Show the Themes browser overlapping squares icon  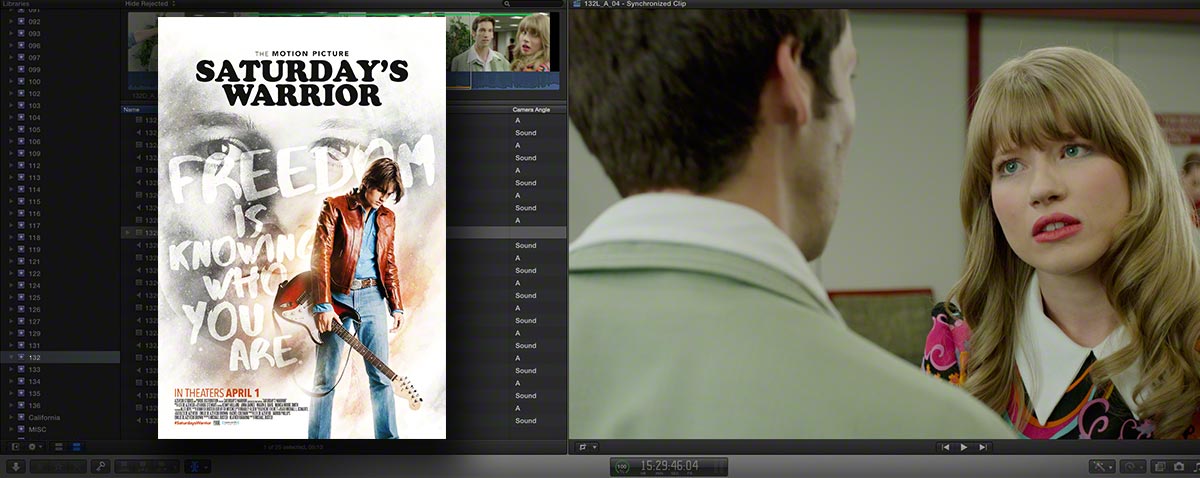1159,466
